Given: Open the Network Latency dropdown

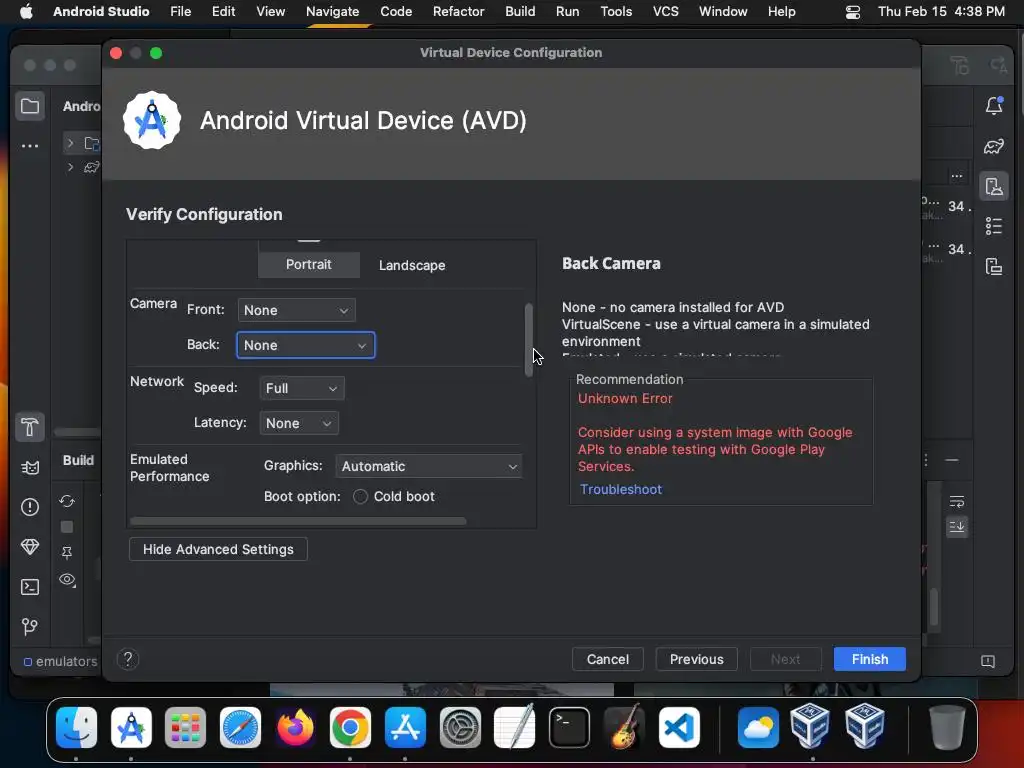Looking at the screenshot, I should pyautogui.click(x=299, y=423).
